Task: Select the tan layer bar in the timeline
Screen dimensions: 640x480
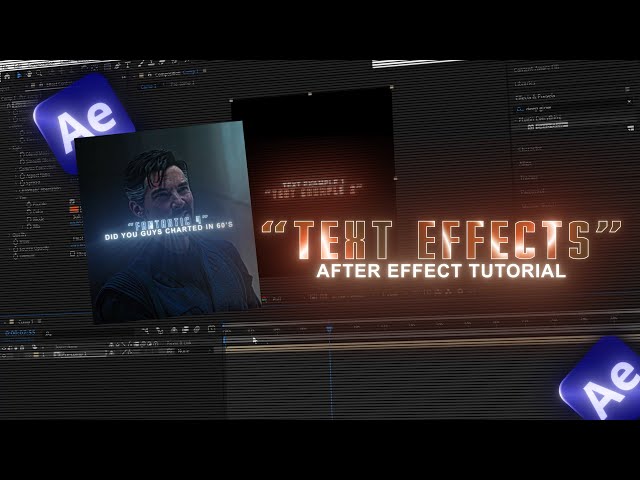Action: pos(432,345)
